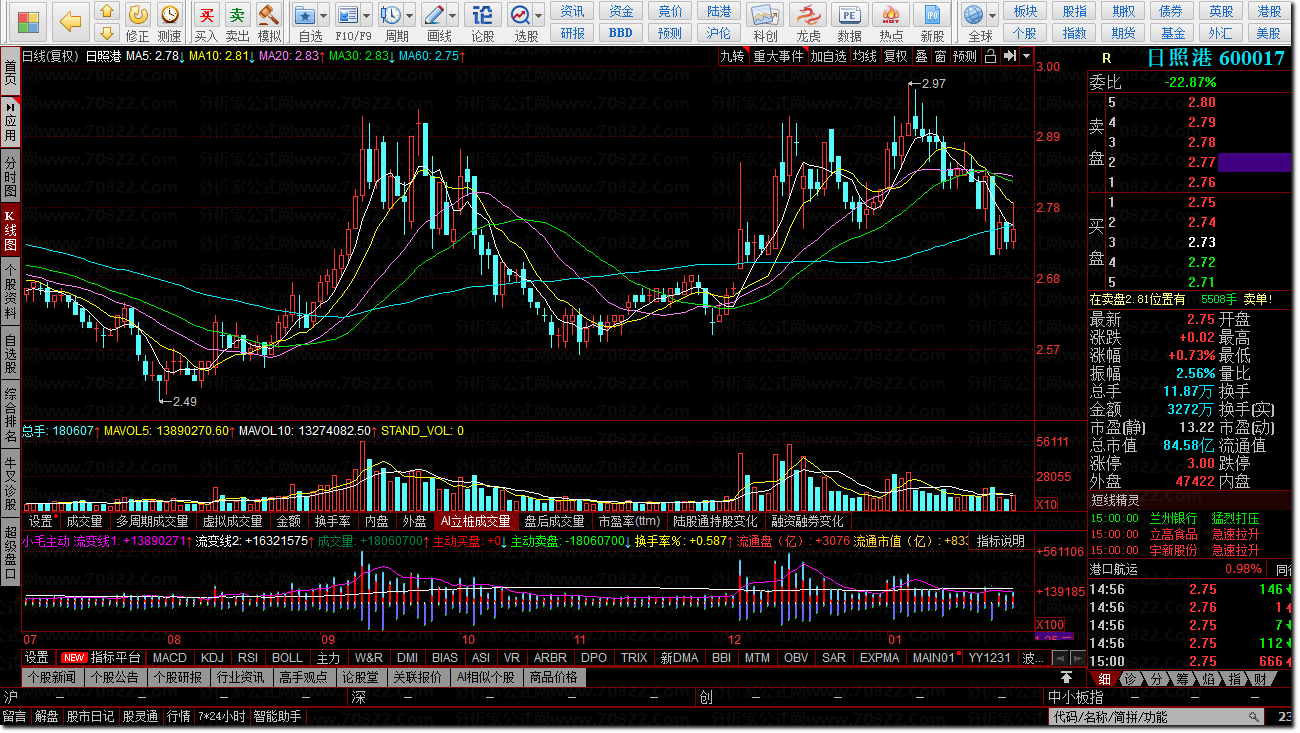Click the right scroll arrow of the indicator tabs
The image size is (1300, 733).
(1077, 659)
